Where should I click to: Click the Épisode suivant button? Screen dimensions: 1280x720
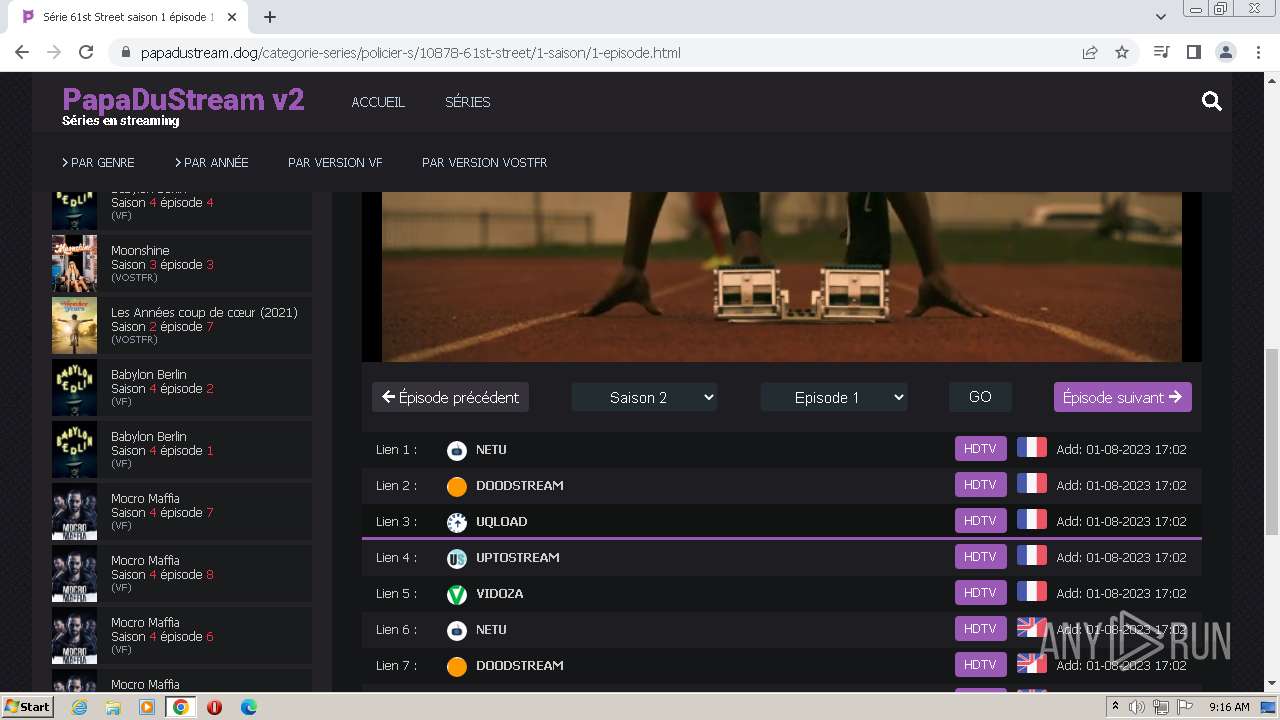1122,397
